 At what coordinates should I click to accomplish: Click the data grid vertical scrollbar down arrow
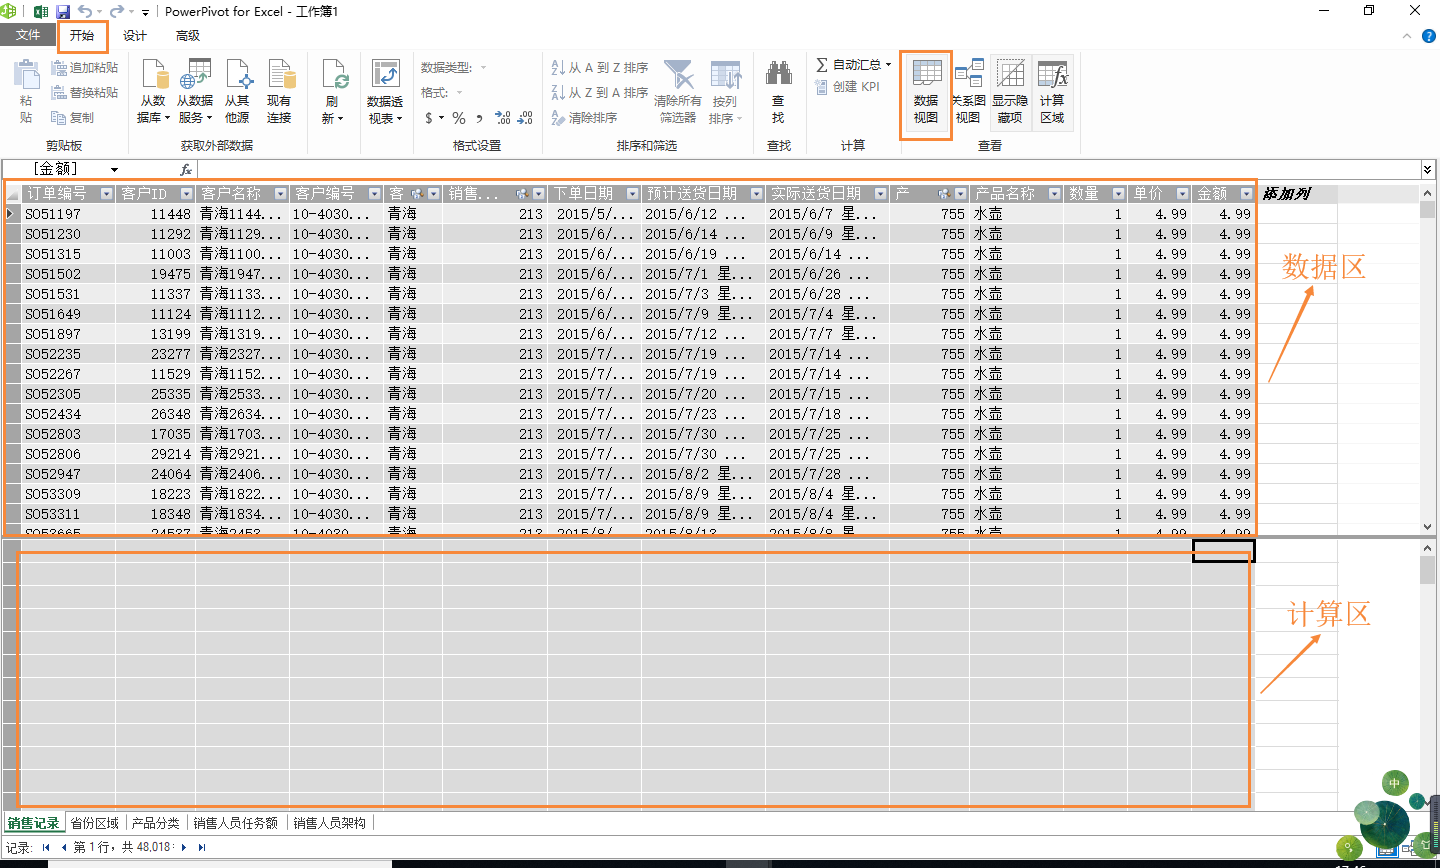coord(1428,527)
